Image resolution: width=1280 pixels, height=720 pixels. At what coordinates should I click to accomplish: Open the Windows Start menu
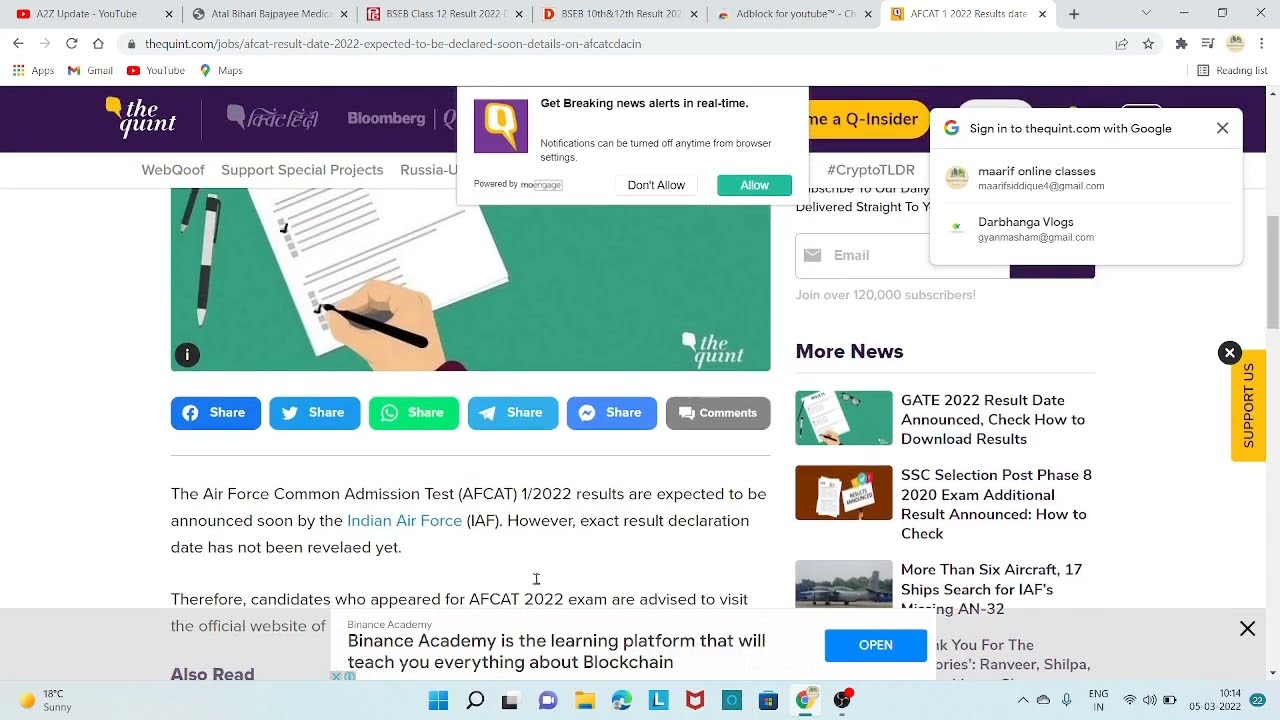pos(438,701)
